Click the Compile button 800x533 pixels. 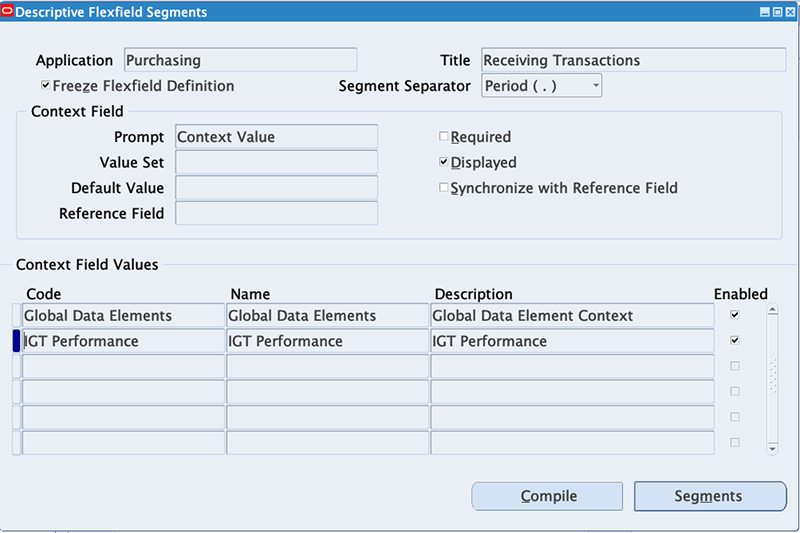[547, 496]
